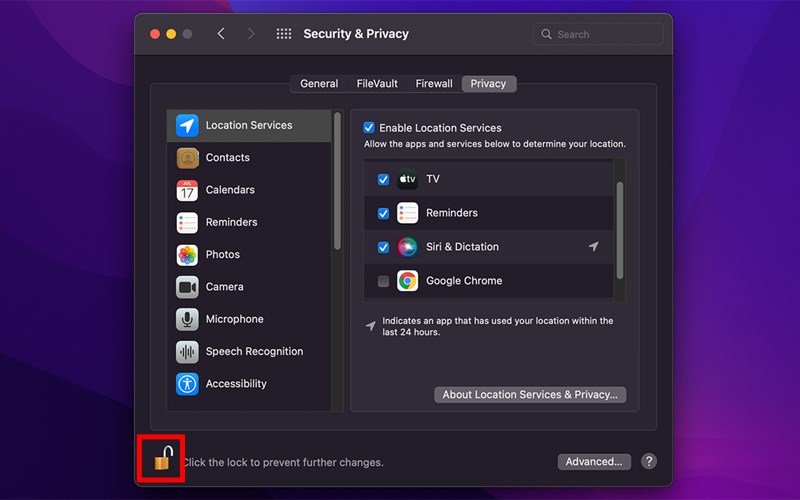Click in the Search field
This screenshot has width=800, height=500.
[x=598, y=34]
